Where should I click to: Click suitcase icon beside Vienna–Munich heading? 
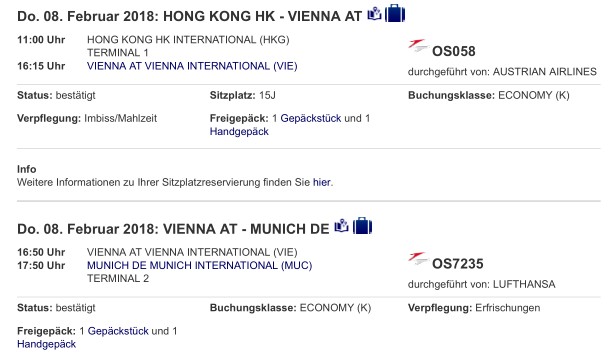click(362, 226)
